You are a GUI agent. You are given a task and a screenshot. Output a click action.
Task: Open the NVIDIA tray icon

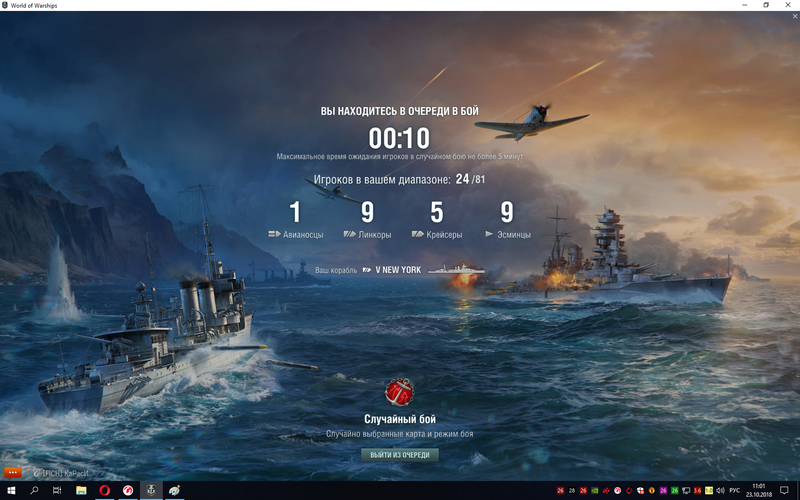point(594,490)
